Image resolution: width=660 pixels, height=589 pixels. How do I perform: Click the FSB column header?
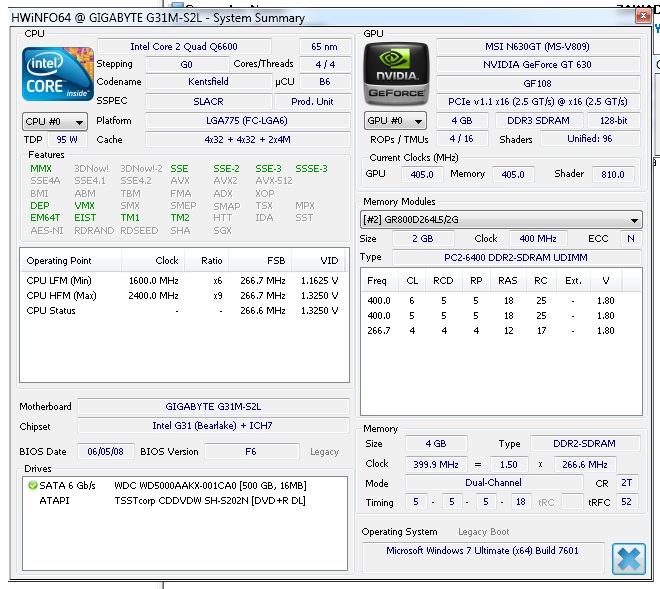[260, 261]
